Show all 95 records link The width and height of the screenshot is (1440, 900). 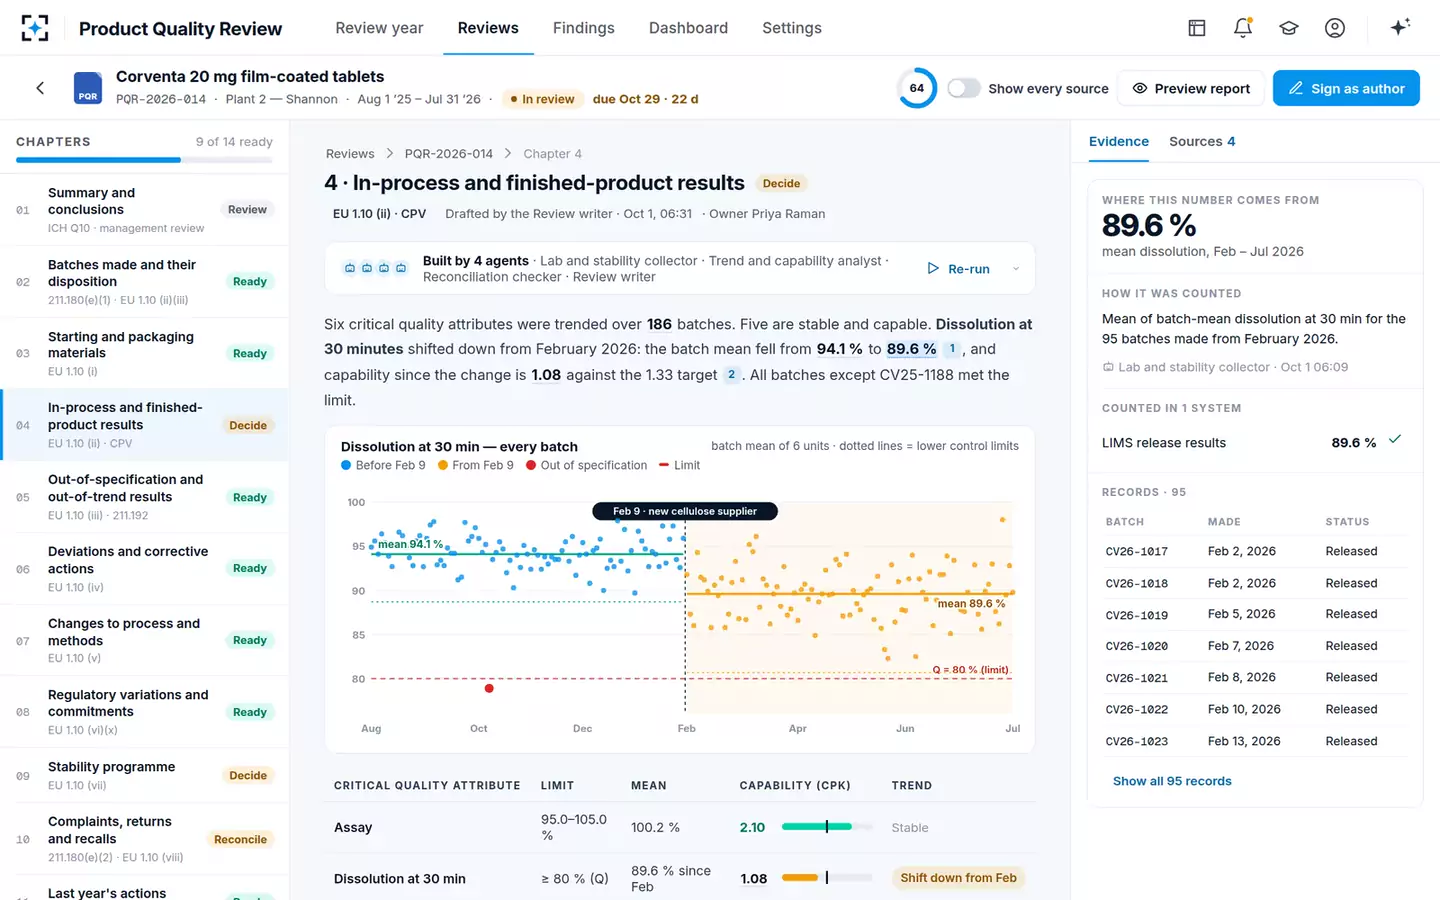coord(1172,781)
